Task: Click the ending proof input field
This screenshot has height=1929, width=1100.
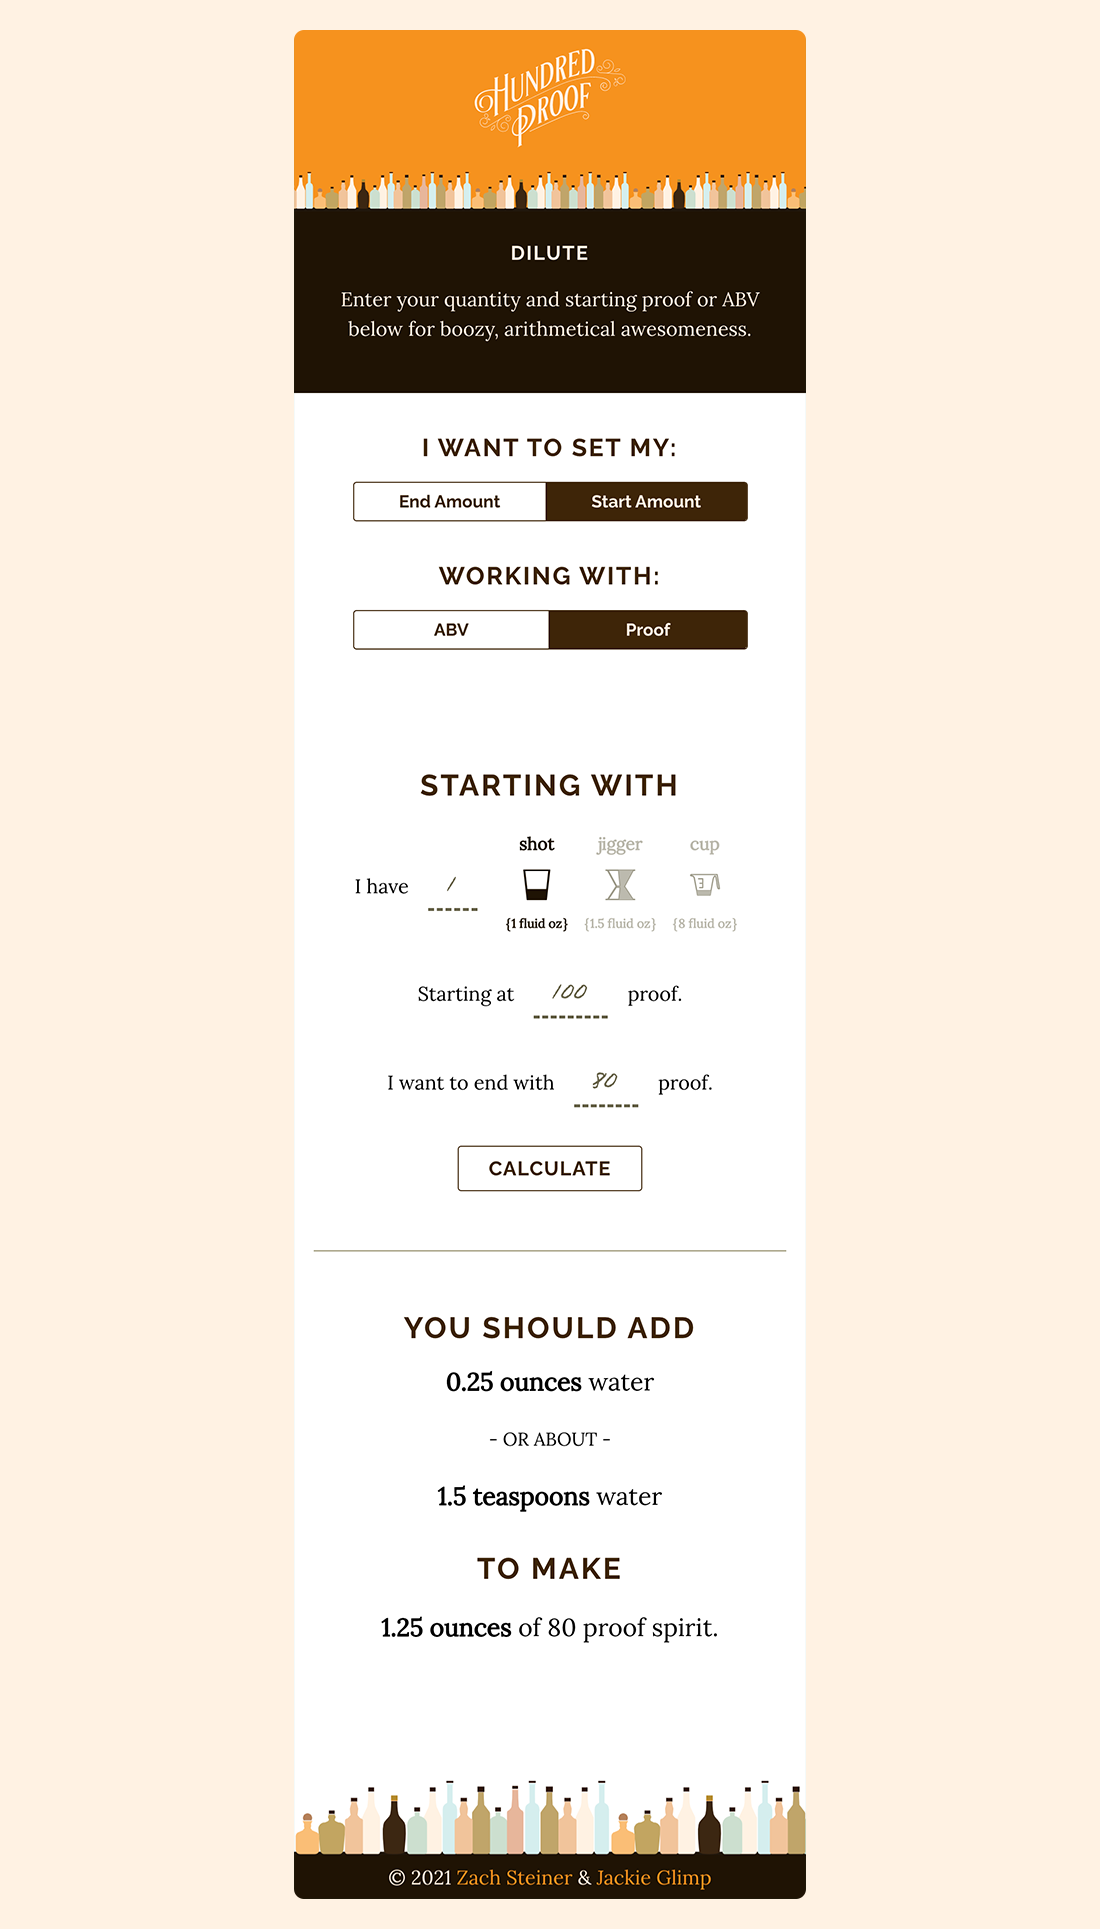Action: [606, 1084]
